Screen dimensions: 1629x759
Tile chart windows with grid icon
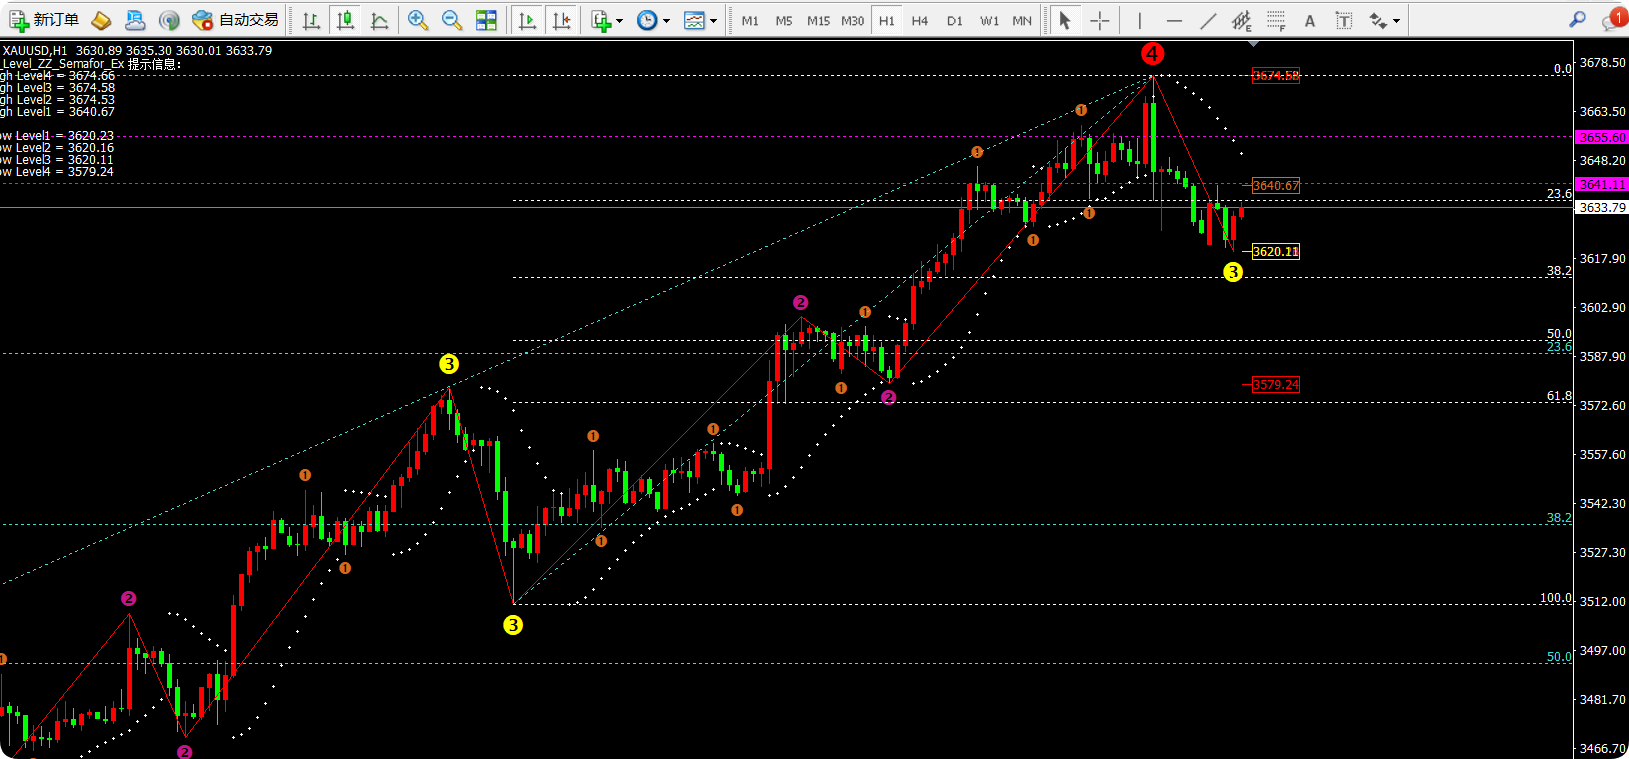pyautogui.click(x=486, y=20)
